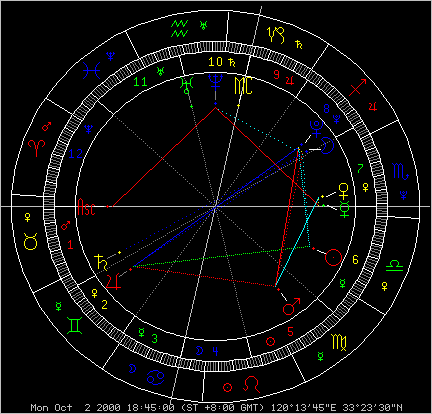
Task: Select the large red Jupiter planet glyph
Action: (113, 281)
